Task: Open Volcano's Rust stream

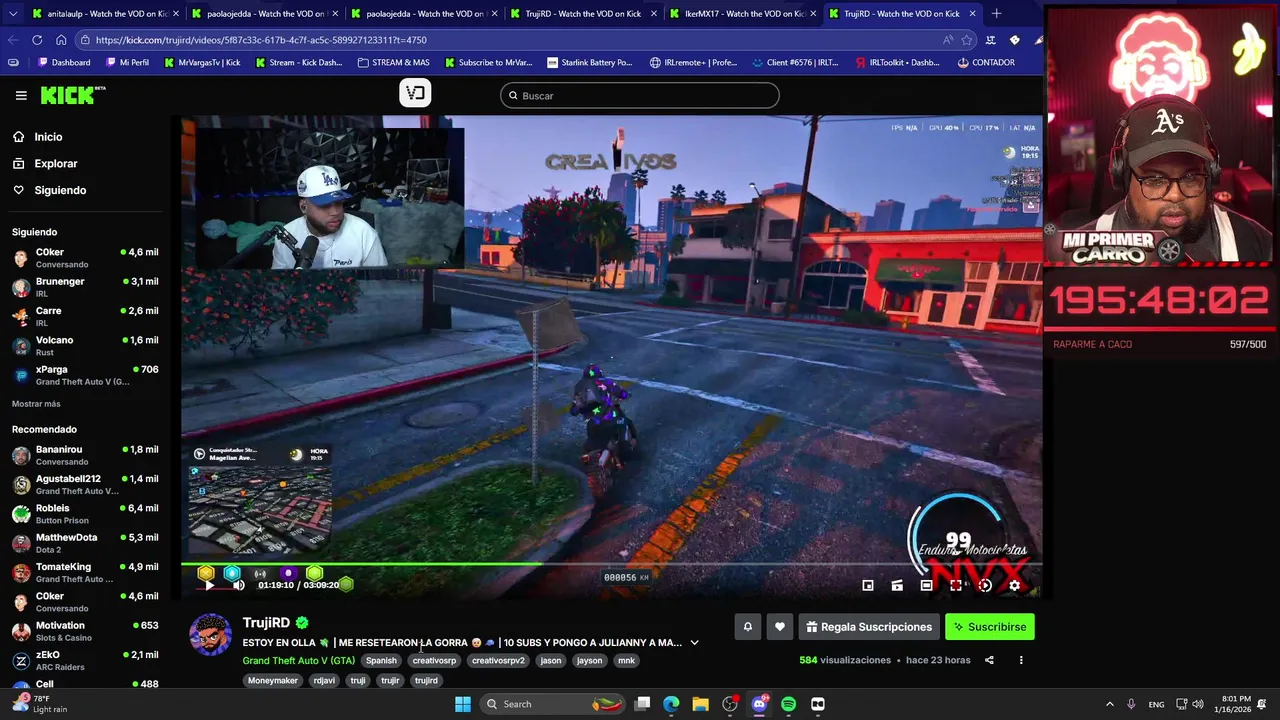Action: click(x=85, y=345)
